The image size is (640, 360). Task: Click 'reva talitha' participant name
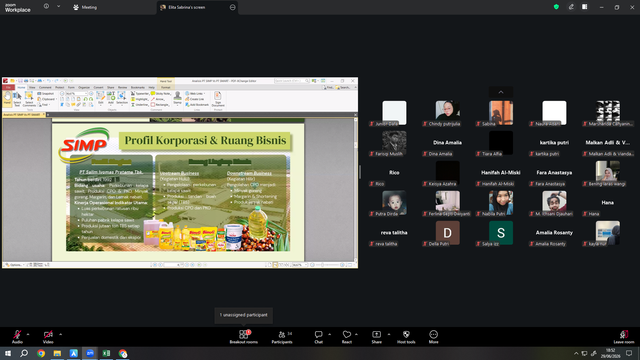[x=394, y=233]
